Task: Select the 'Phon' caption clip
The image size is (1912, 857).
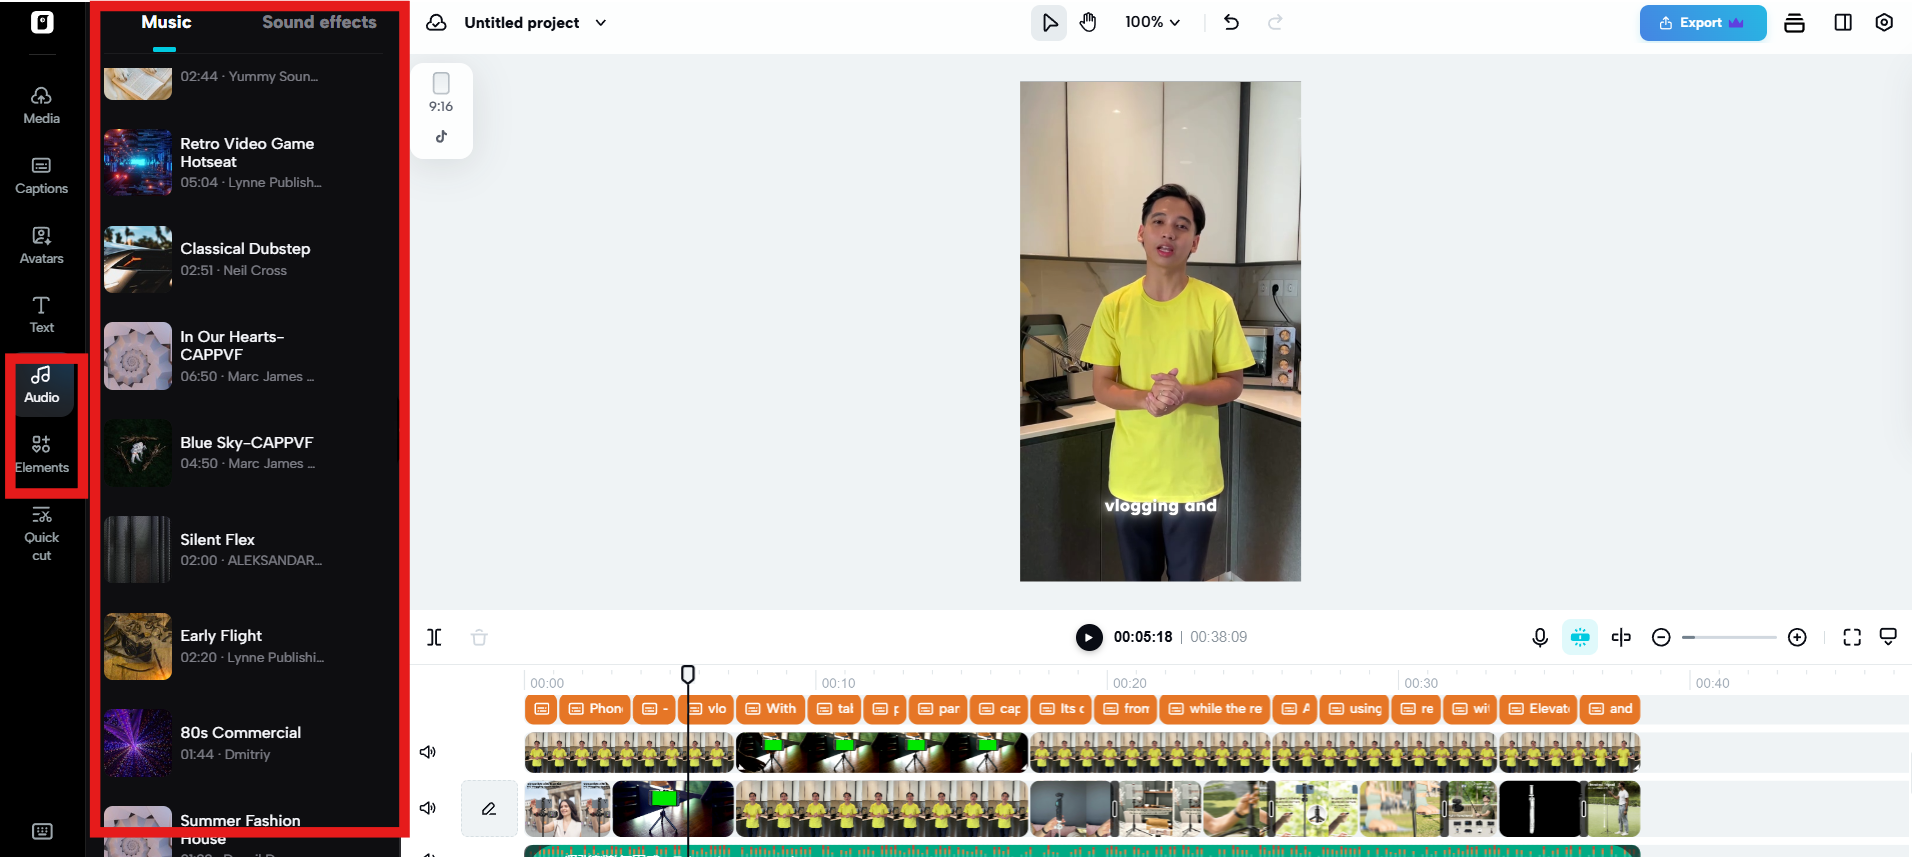Action: coord(595,709)
